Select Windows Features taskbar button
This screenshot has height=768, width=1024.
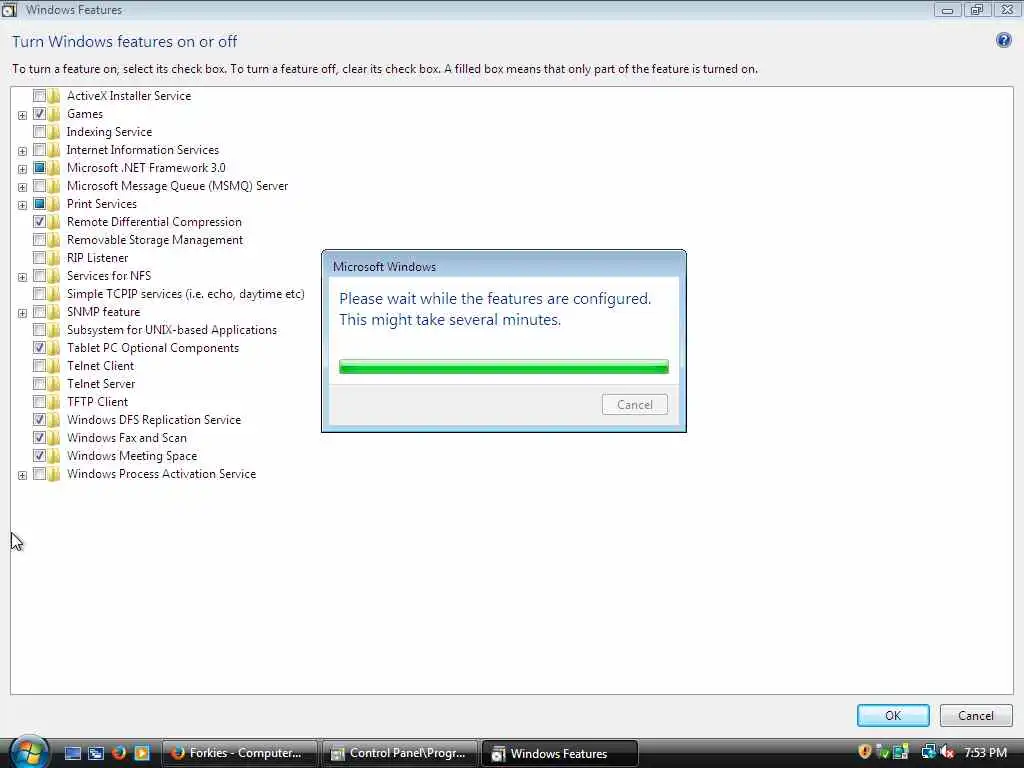560,753
